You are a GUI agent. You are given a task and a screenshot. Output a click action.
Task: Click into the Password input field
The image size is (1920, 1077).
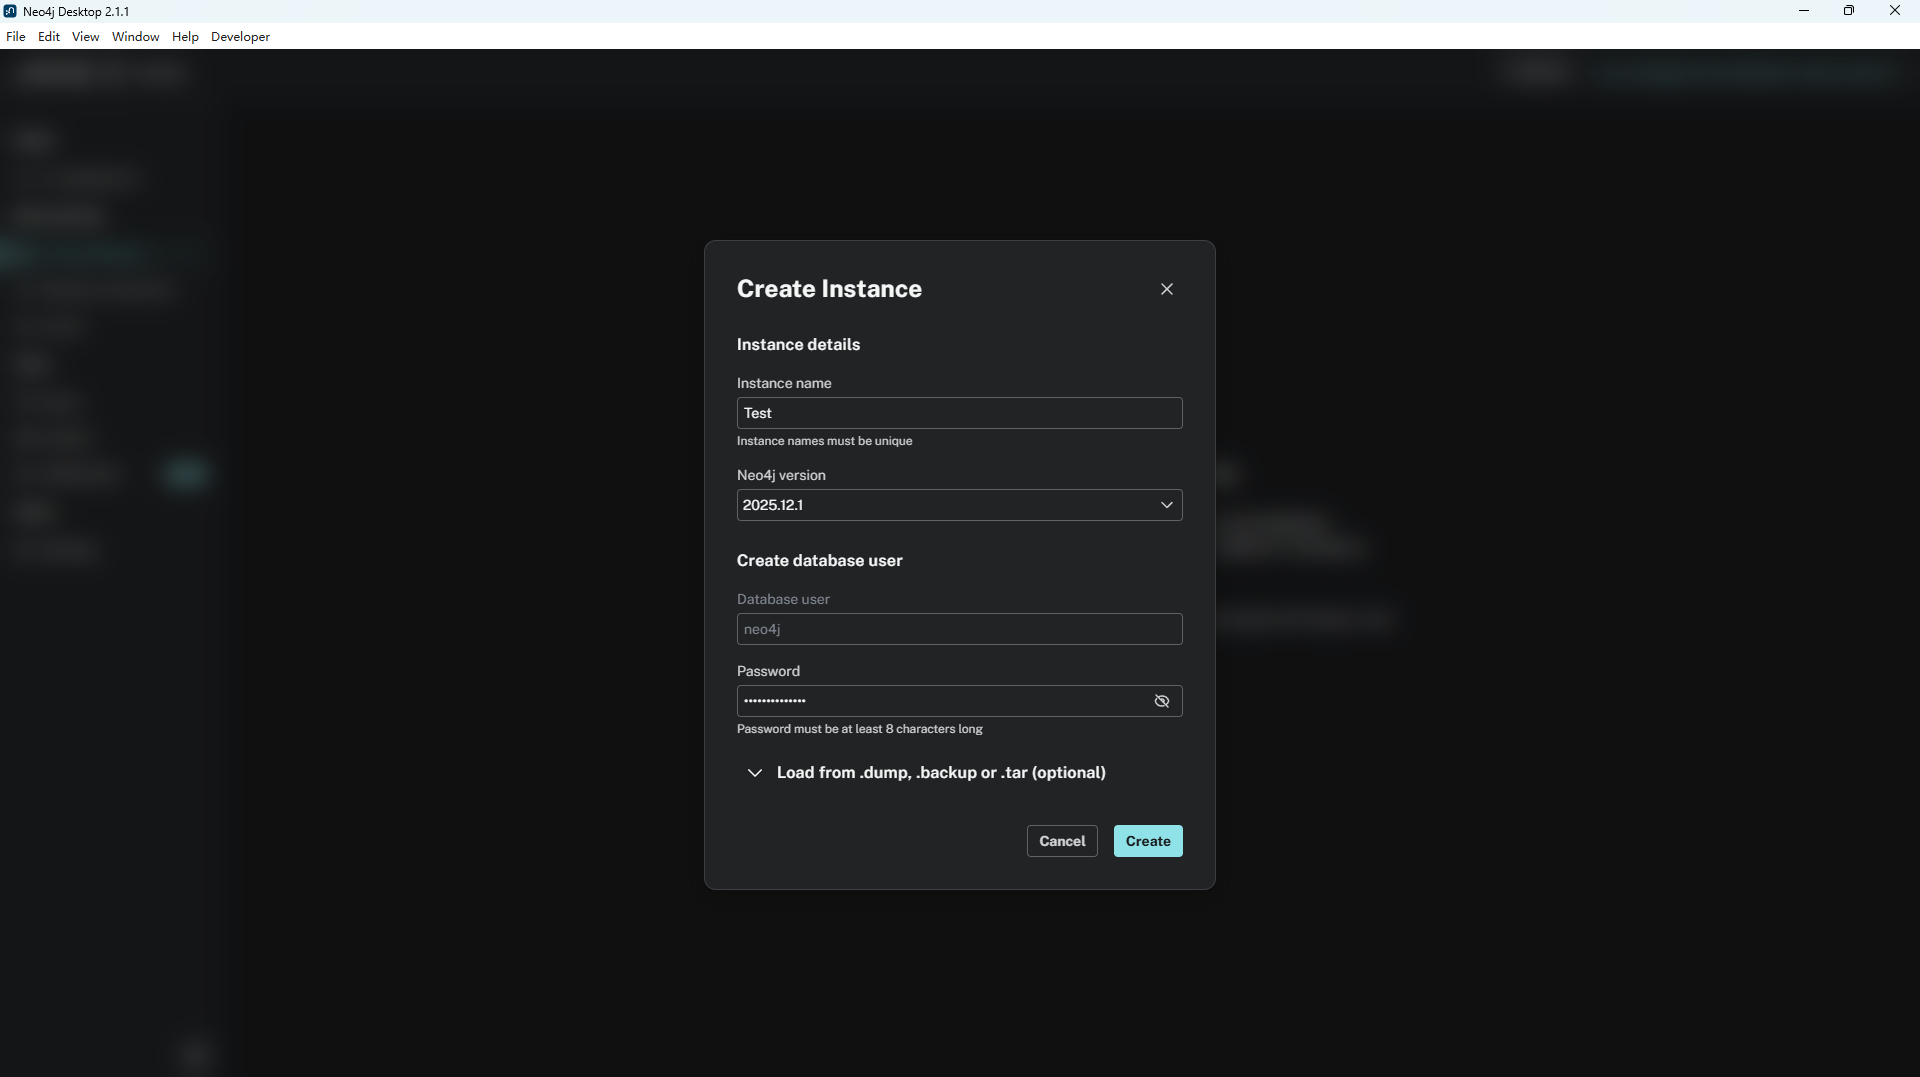coord(940,701)
